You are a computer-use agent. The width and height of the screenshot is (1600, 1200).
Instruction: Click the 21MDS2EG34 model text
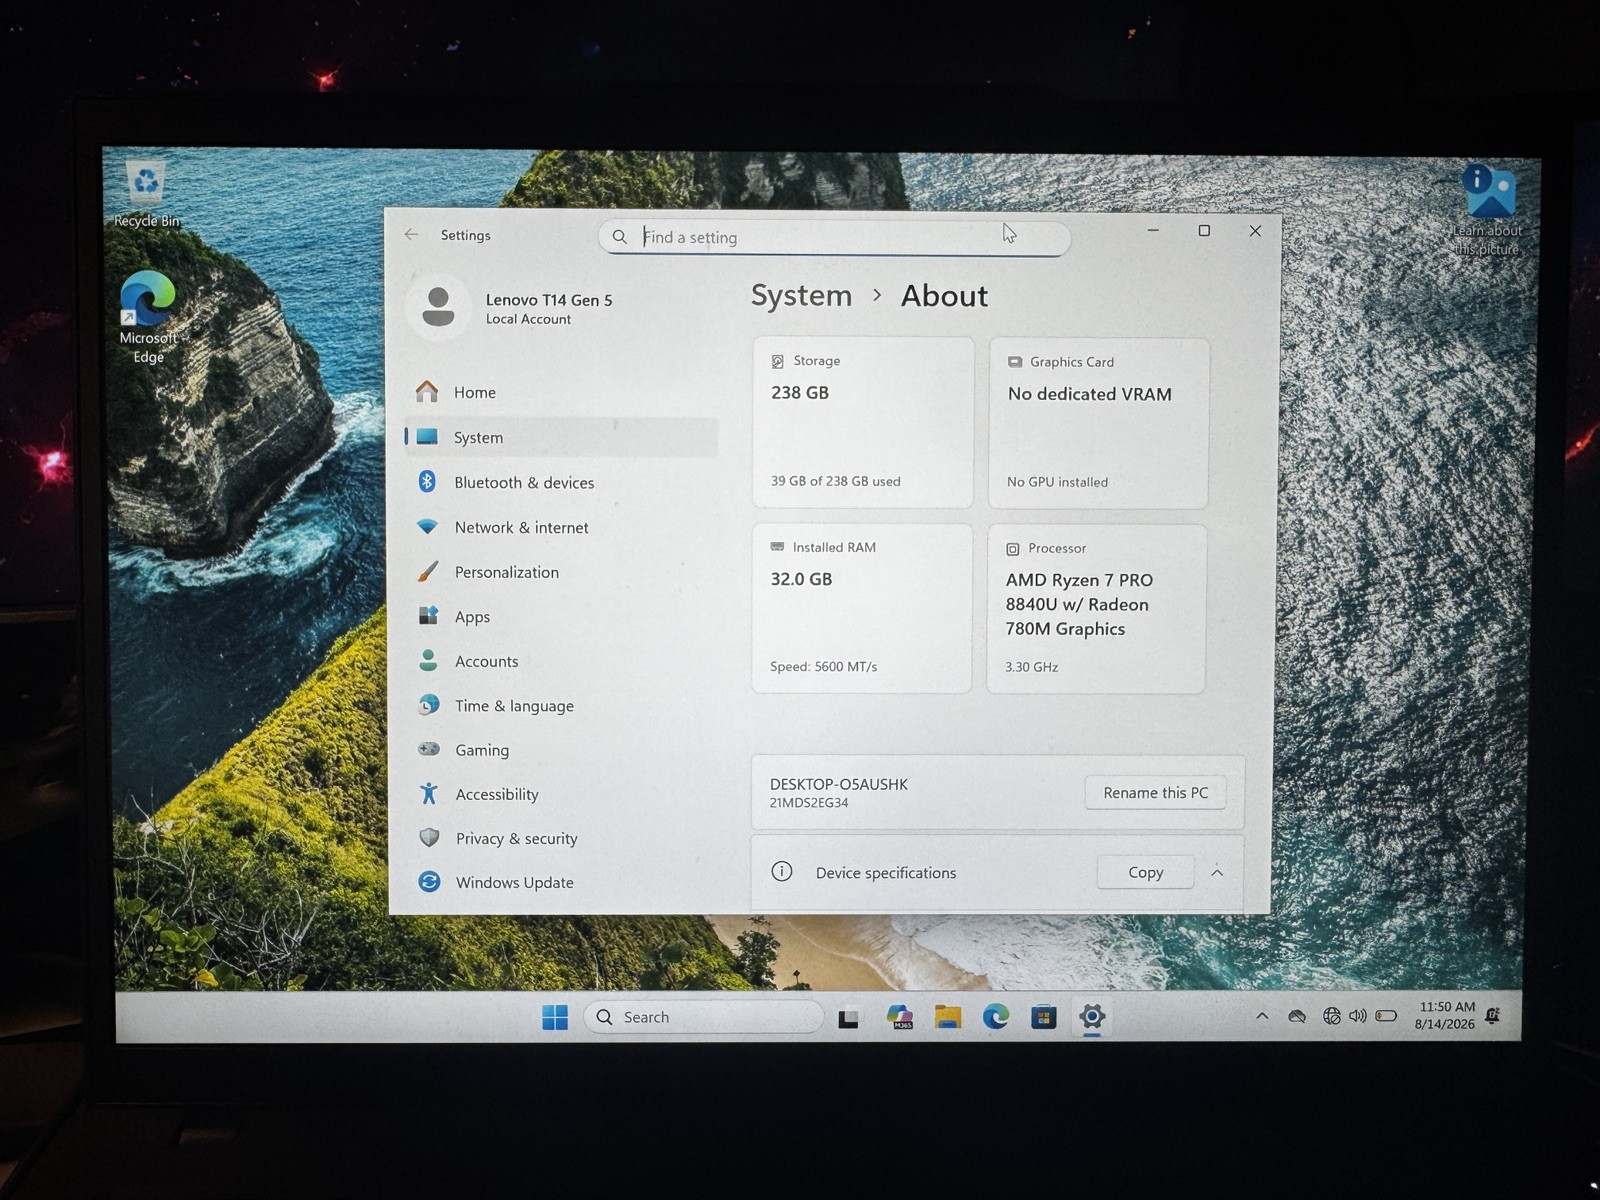pyautogui.click(x=809, y=802)
